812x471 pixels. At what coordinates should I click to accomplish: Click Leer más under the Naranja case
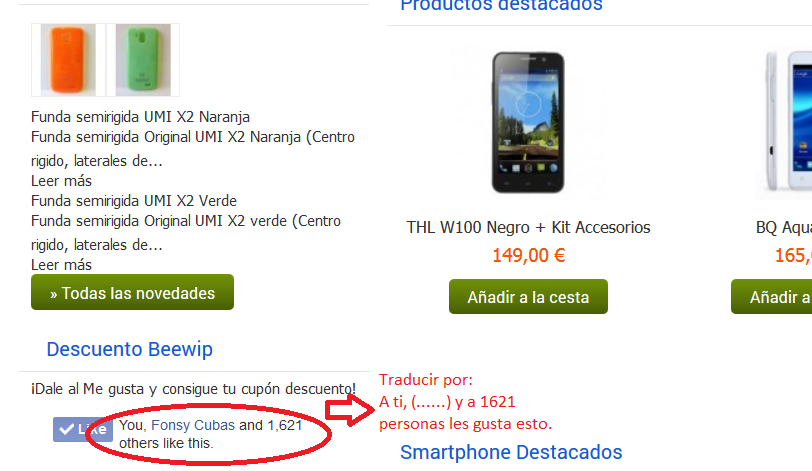click(61, 181)
